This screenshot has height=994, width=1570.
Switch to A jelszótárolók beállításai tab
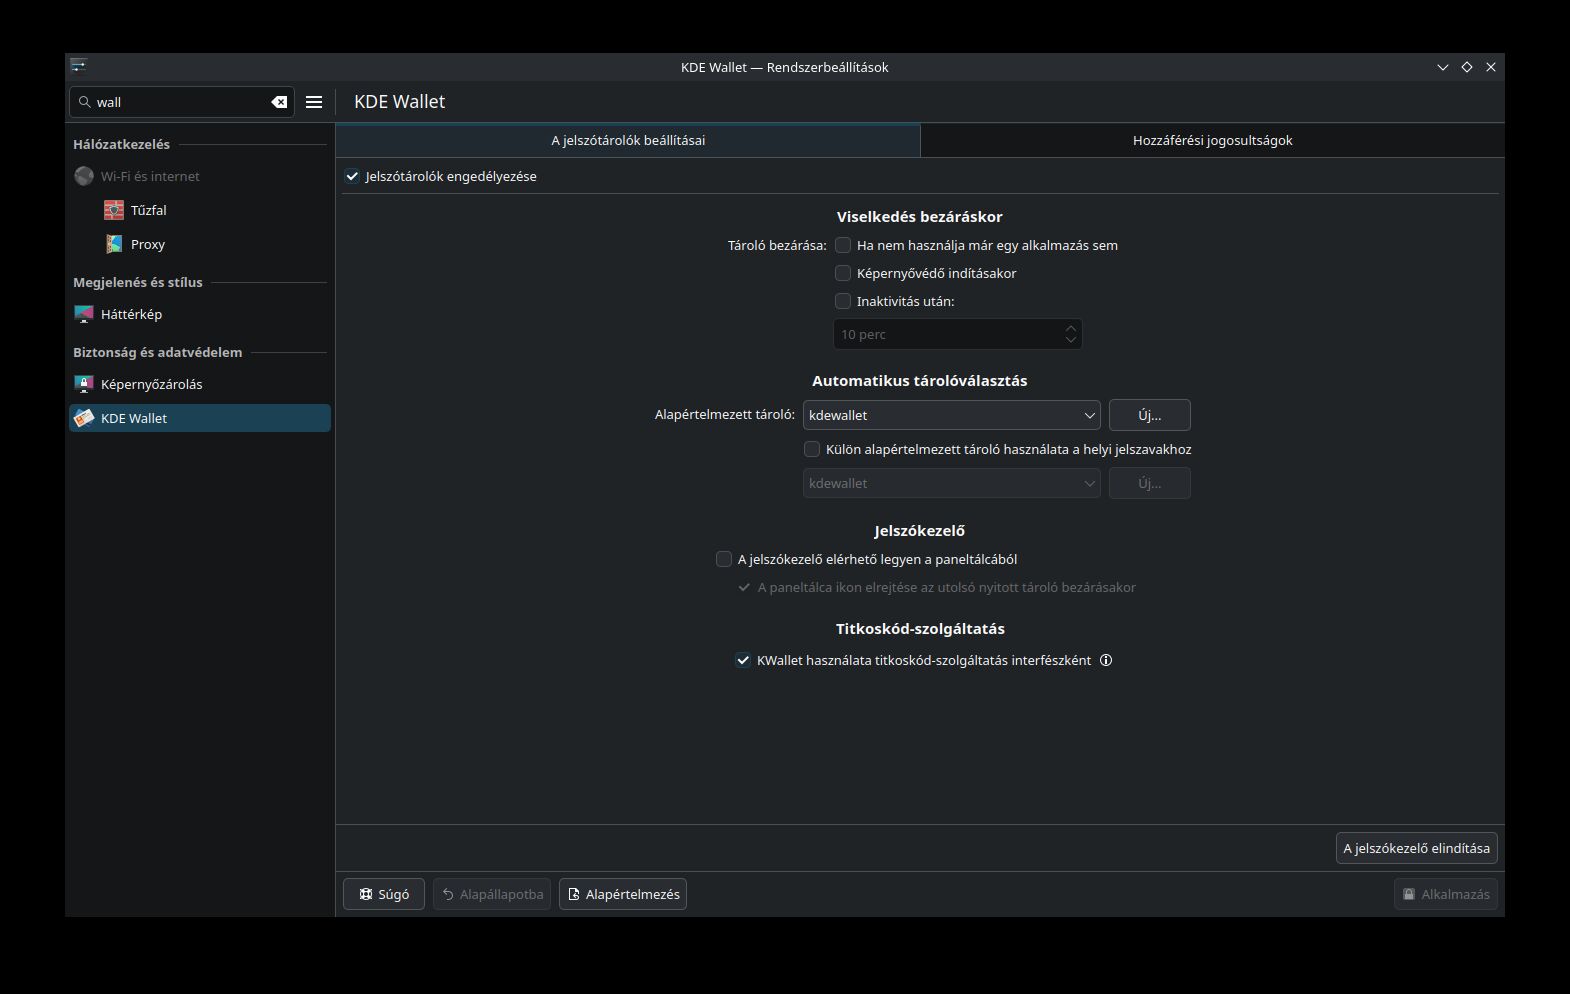628,140
